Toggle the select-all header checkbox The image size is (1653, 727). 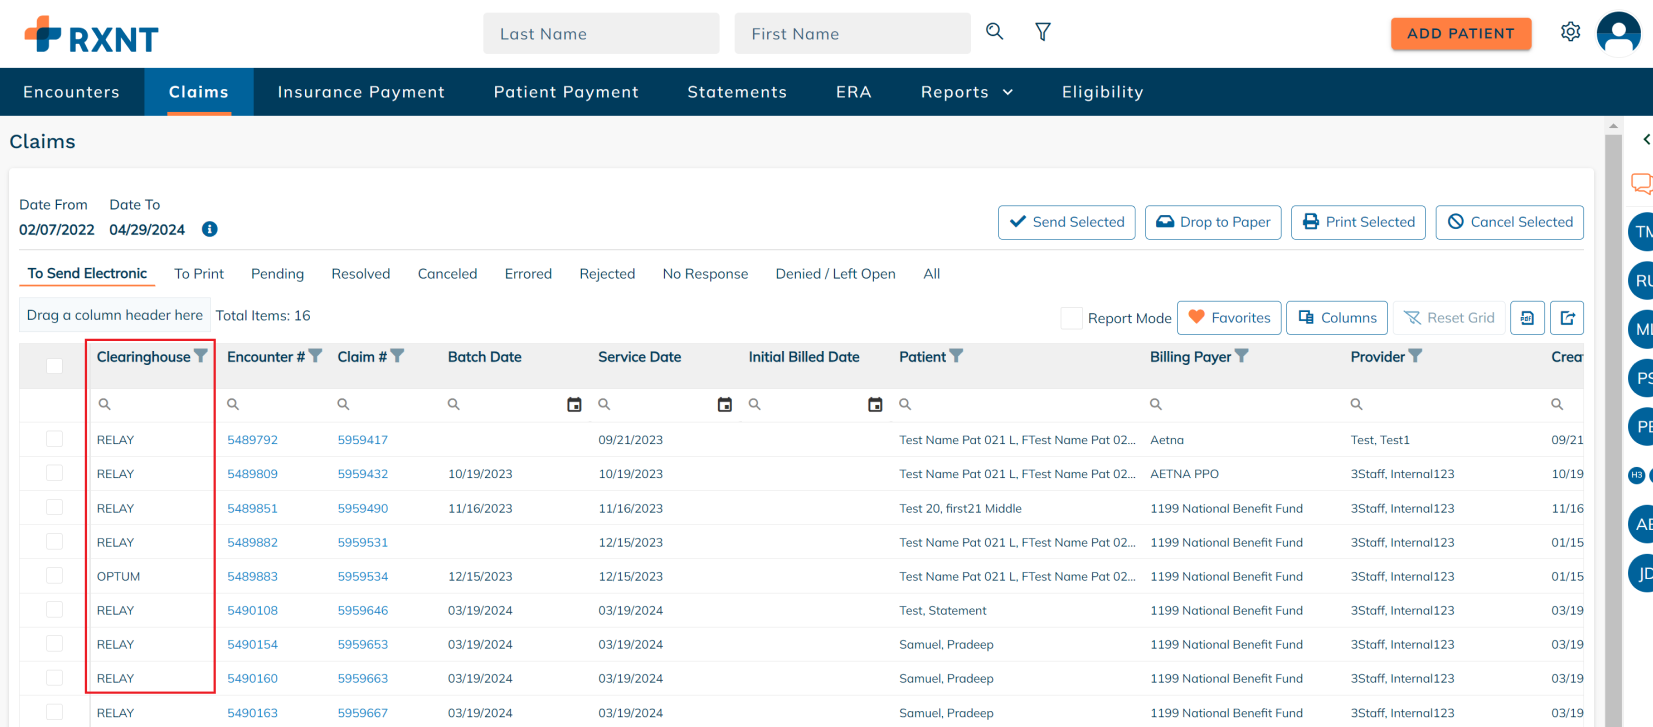tap(54, 366)
